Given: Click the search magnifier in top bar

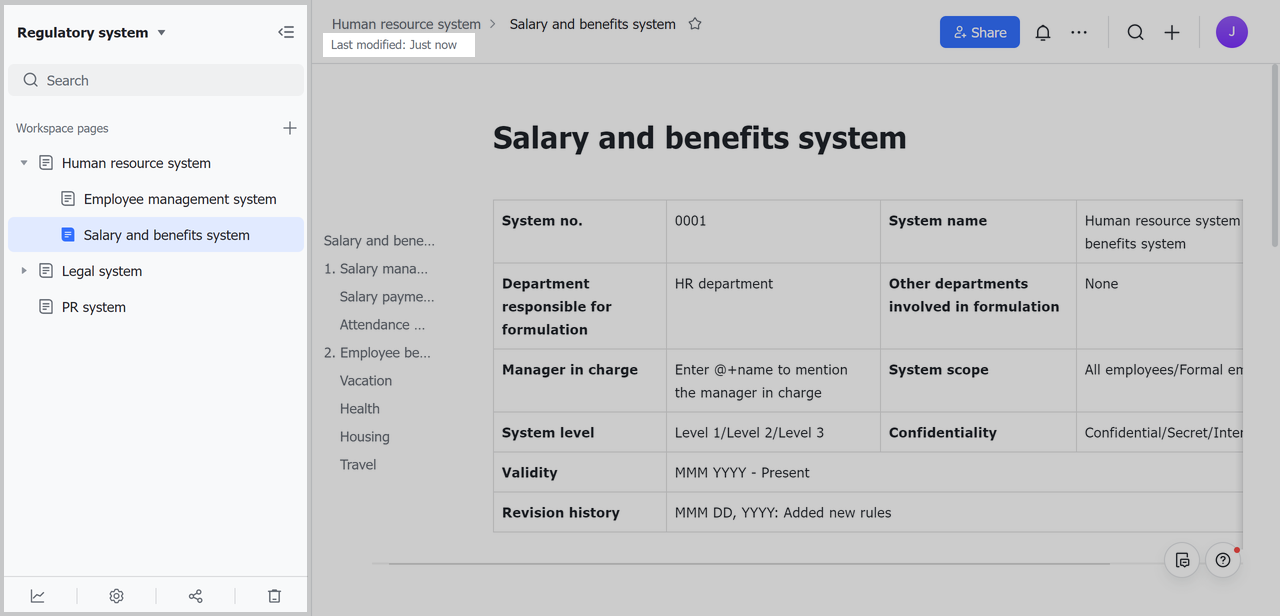Looking at the screenshot, I should click(1135, 32).
